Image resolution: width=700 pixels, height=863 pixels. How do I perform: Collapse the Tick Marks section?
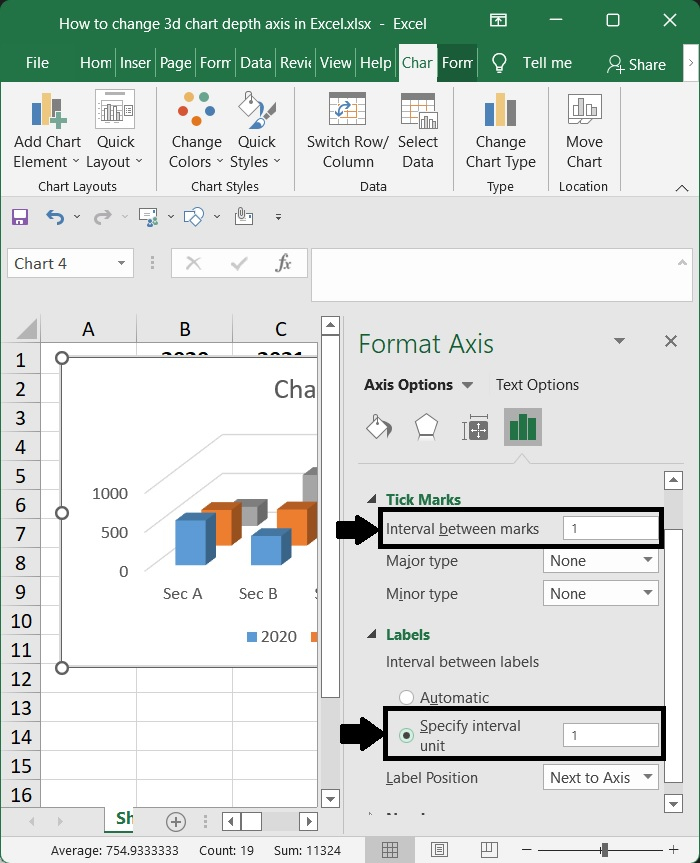(x=372, y=499)
